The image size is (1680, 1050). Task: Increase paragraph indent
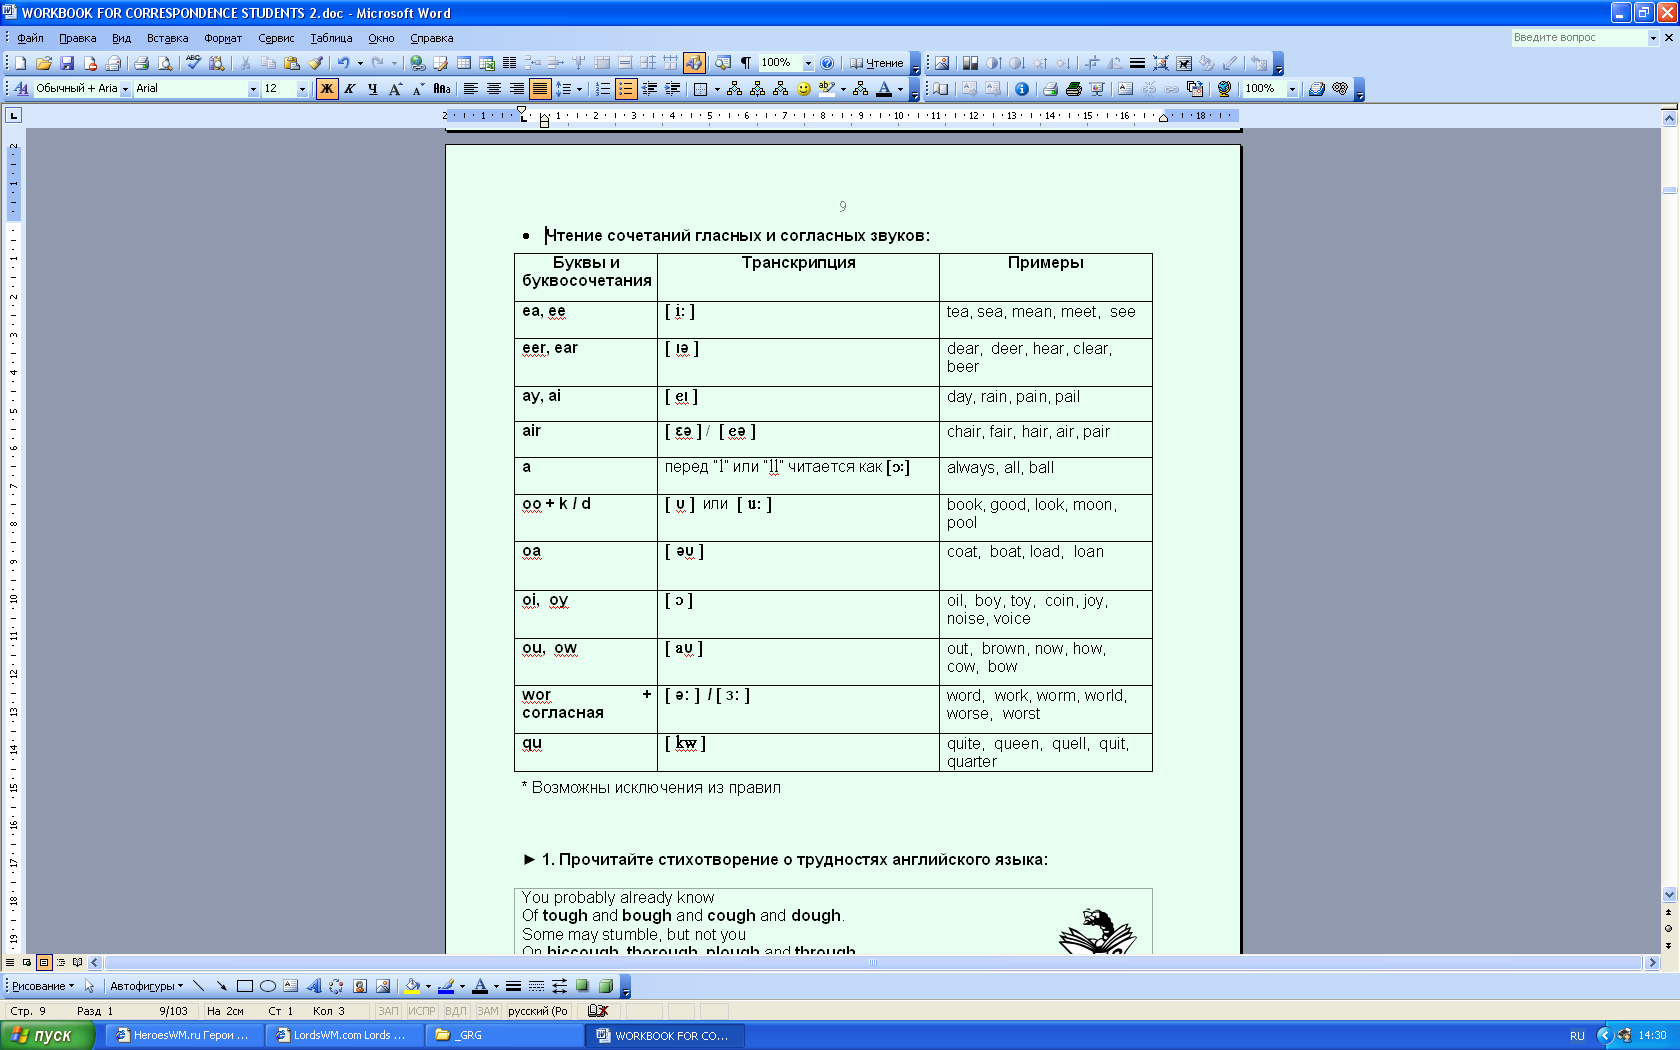pos(672,89)
